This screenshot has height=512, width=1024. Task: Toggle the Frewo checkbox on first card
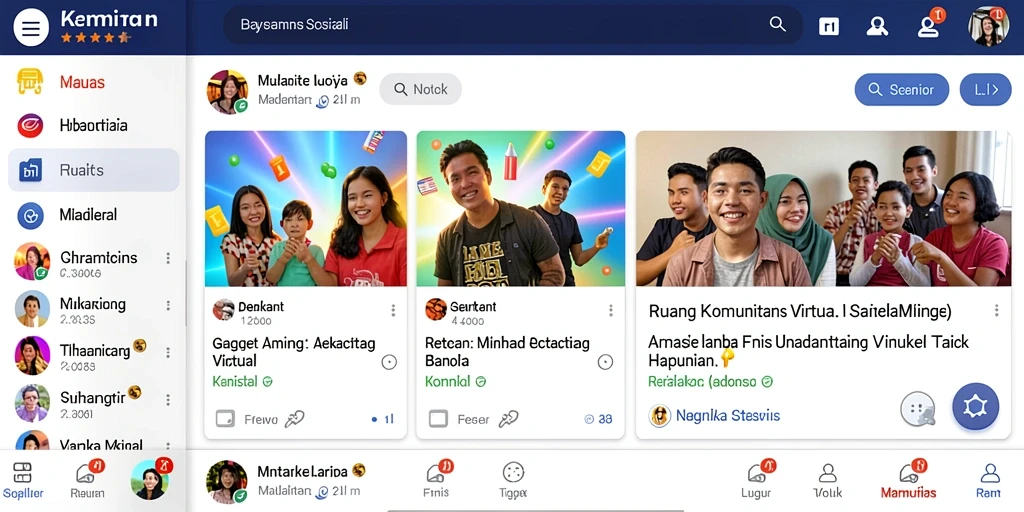click(225, 419)
